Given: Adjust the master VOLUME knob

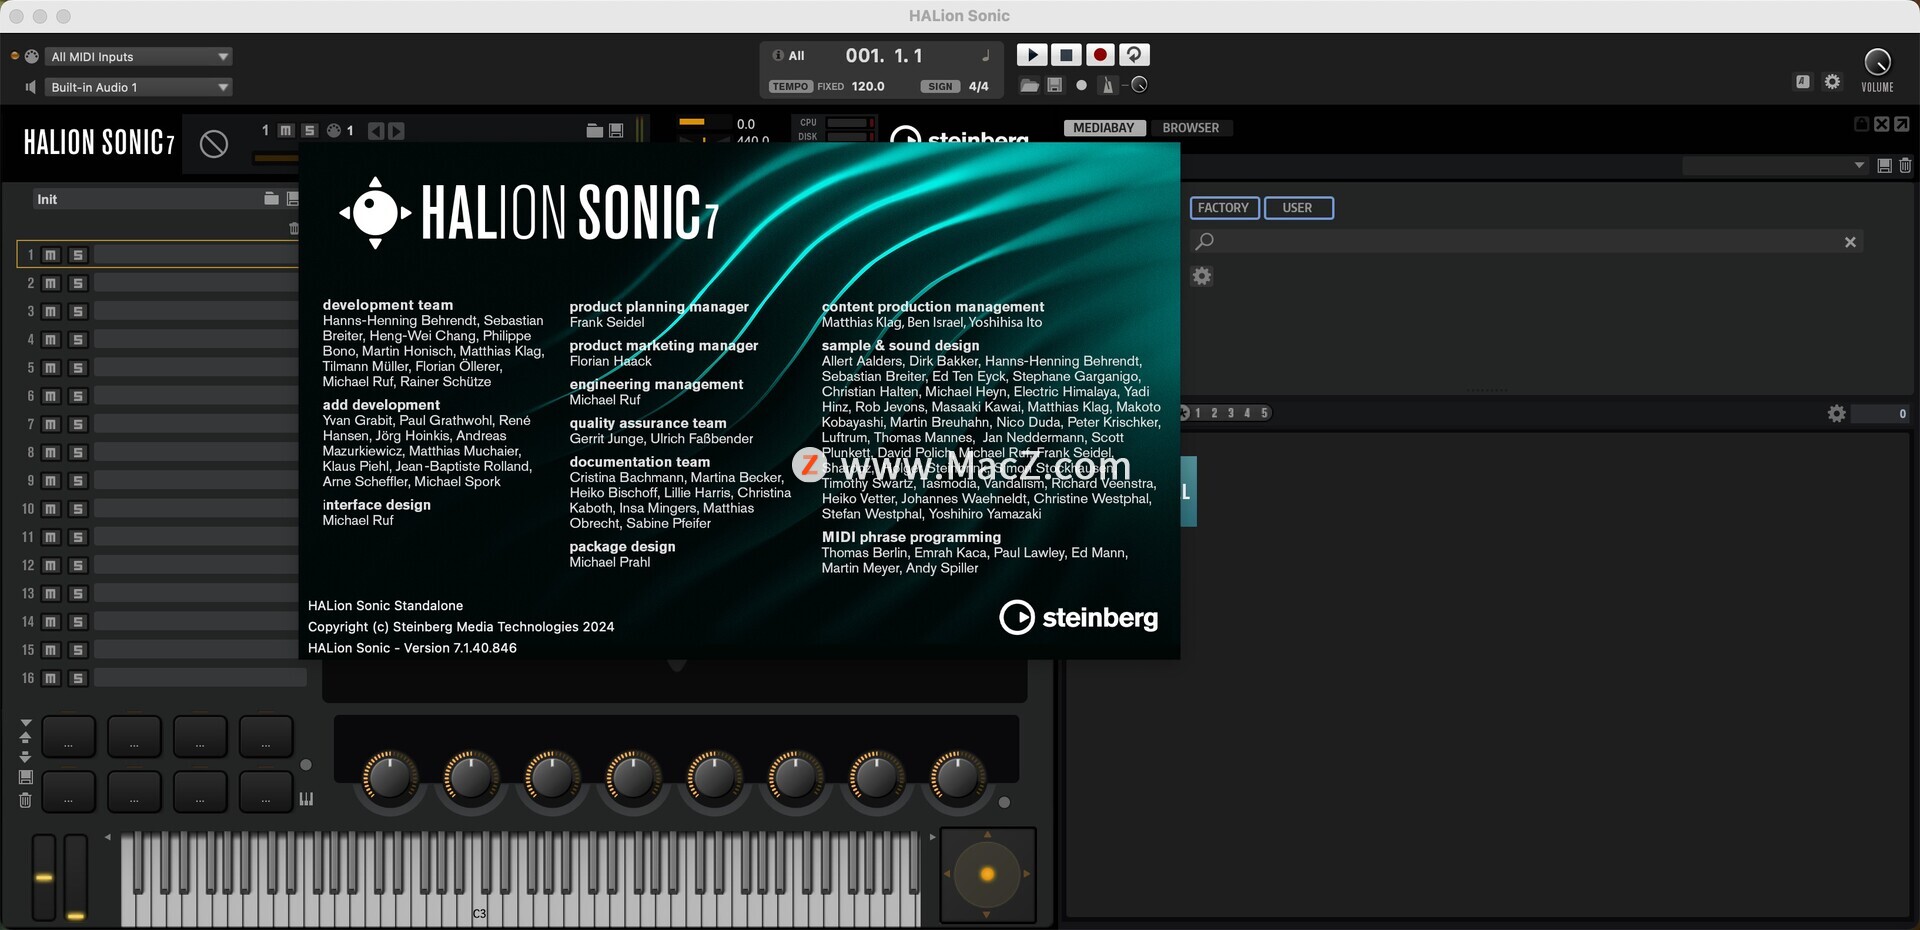Looking at the screenshot, I should coord(1877,62).
